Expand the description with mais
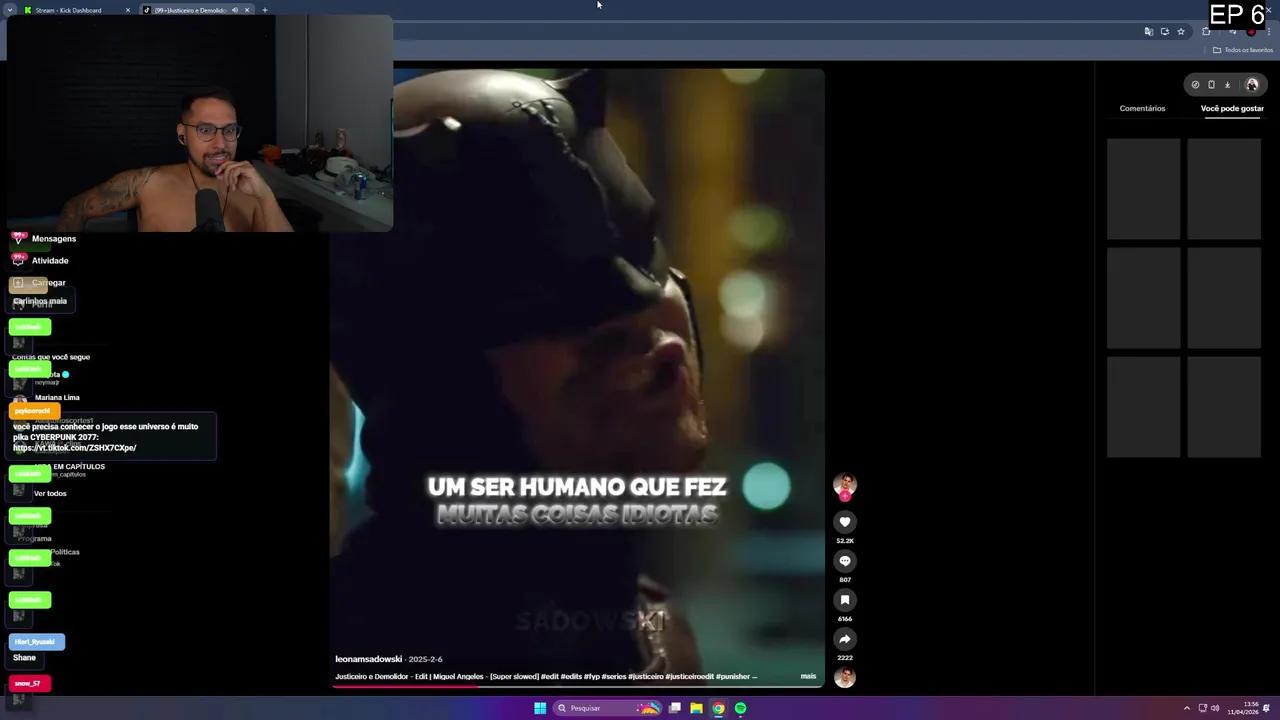This screenshot has width=1280, height=720. [x=808, y=676]
